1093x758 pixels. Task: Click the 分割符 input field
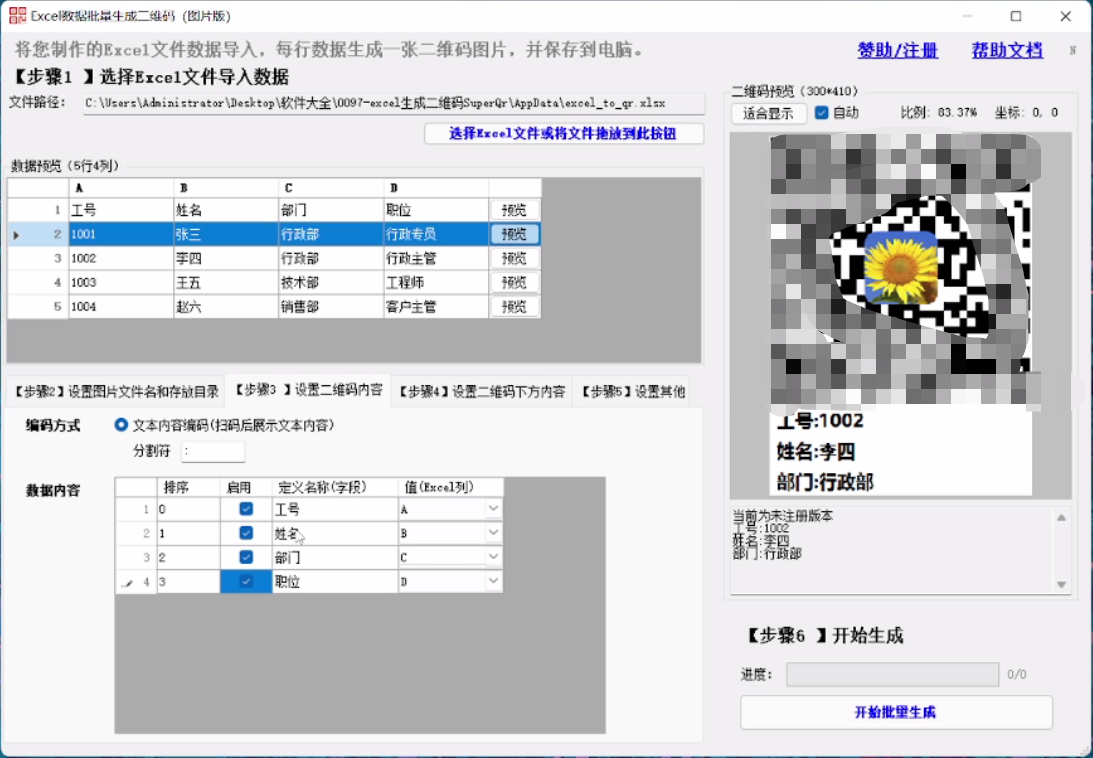coord(213,452)
